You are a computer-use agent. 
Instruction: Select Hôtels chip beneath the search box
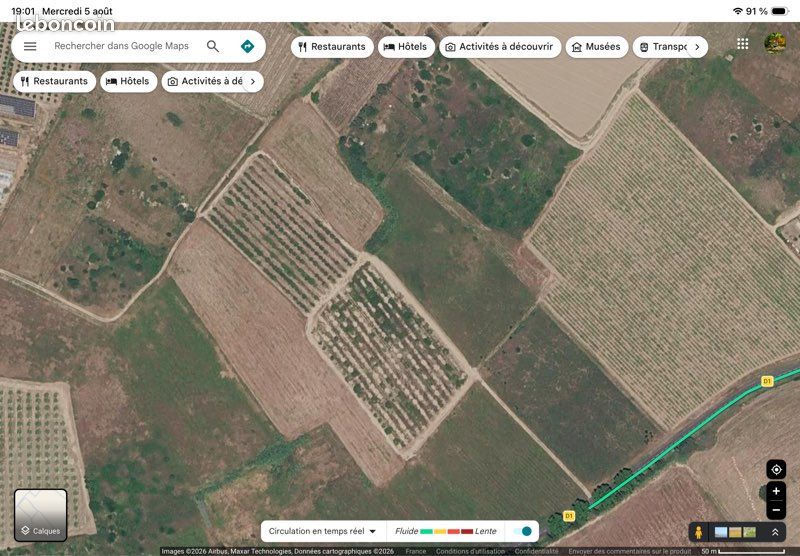tap(129, 82)
